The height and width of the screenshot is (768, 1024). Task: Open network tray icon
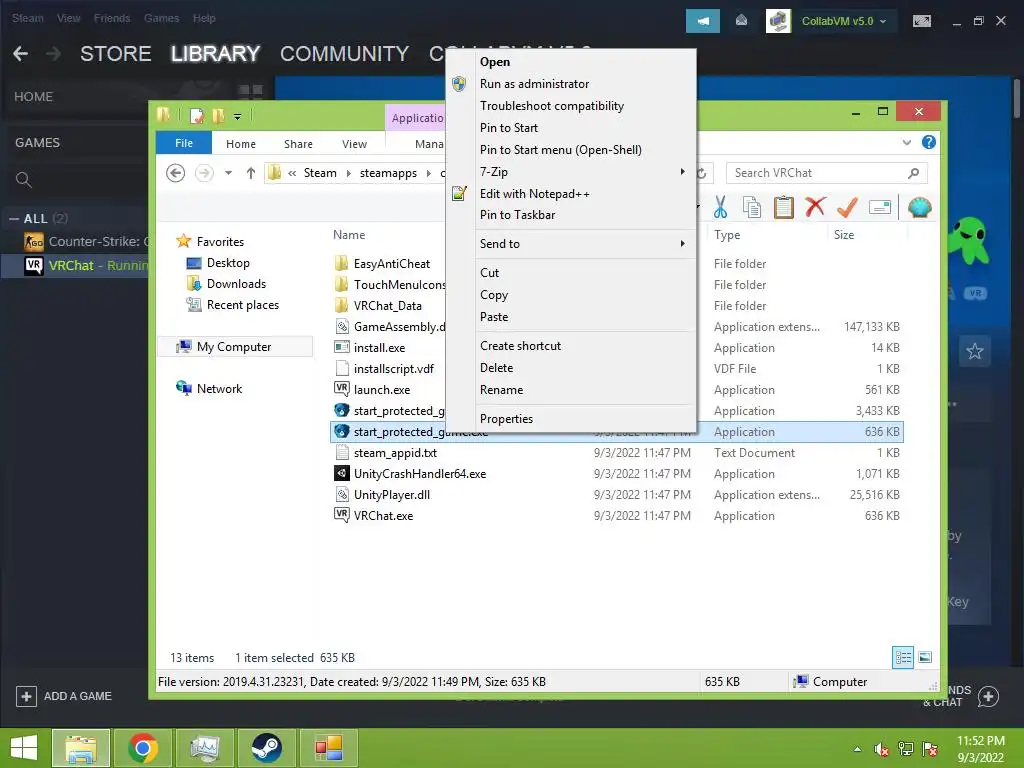[906, 749]
